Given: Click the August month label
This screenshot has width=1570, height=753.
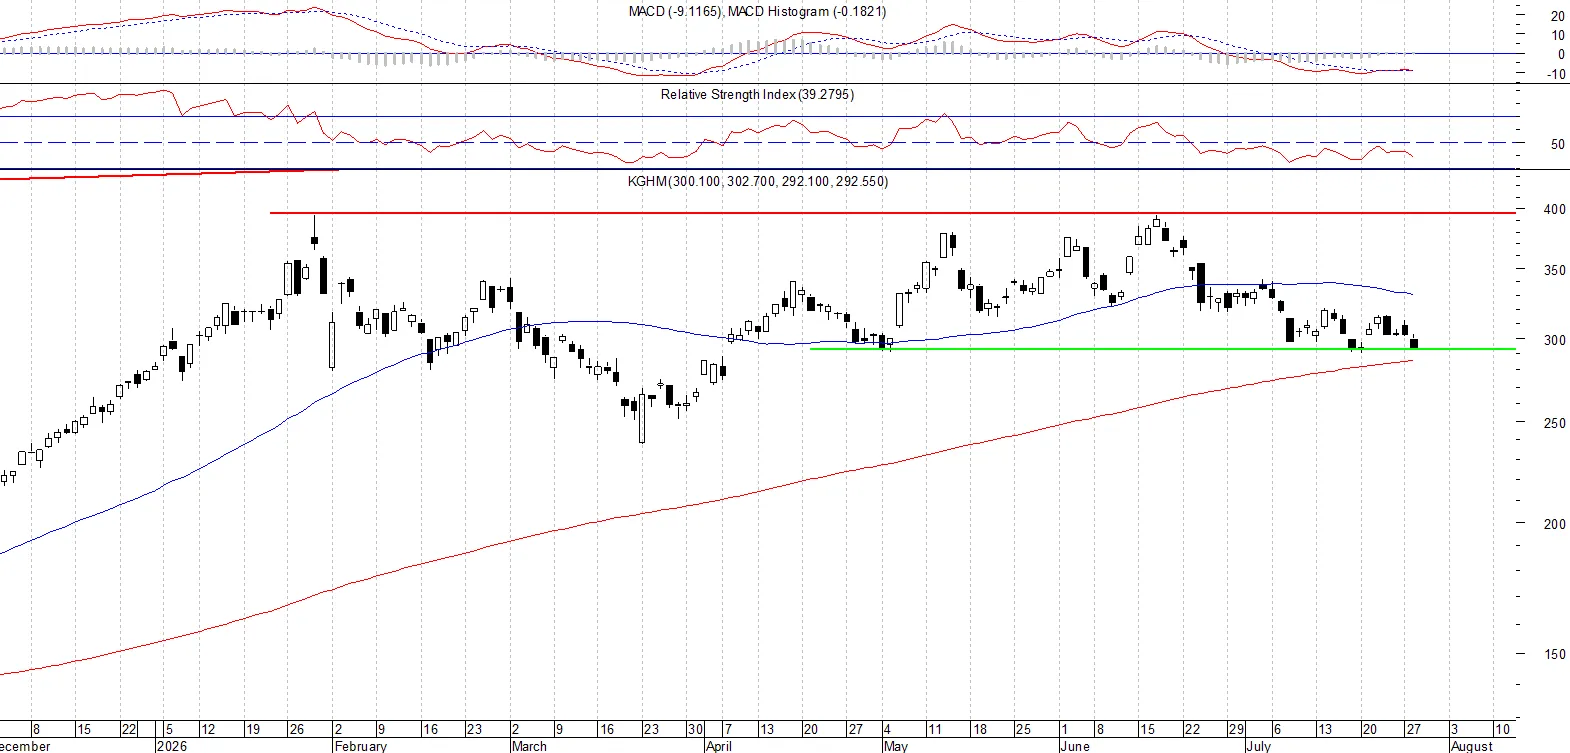Looking at the screenshot, I should 1472,746.
